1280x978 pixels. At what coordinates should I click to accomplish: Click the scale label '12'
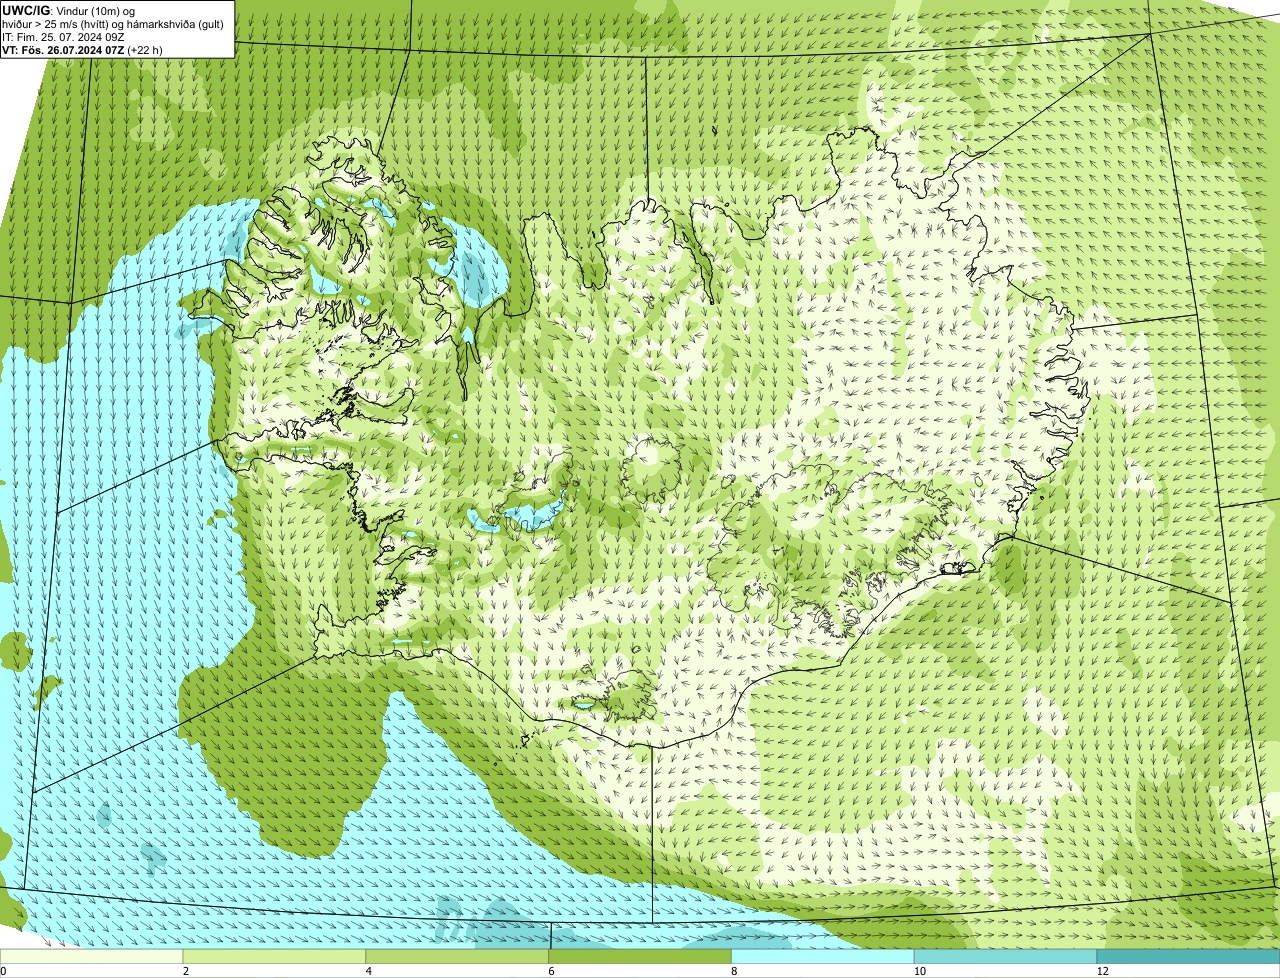pos(1102,971)
